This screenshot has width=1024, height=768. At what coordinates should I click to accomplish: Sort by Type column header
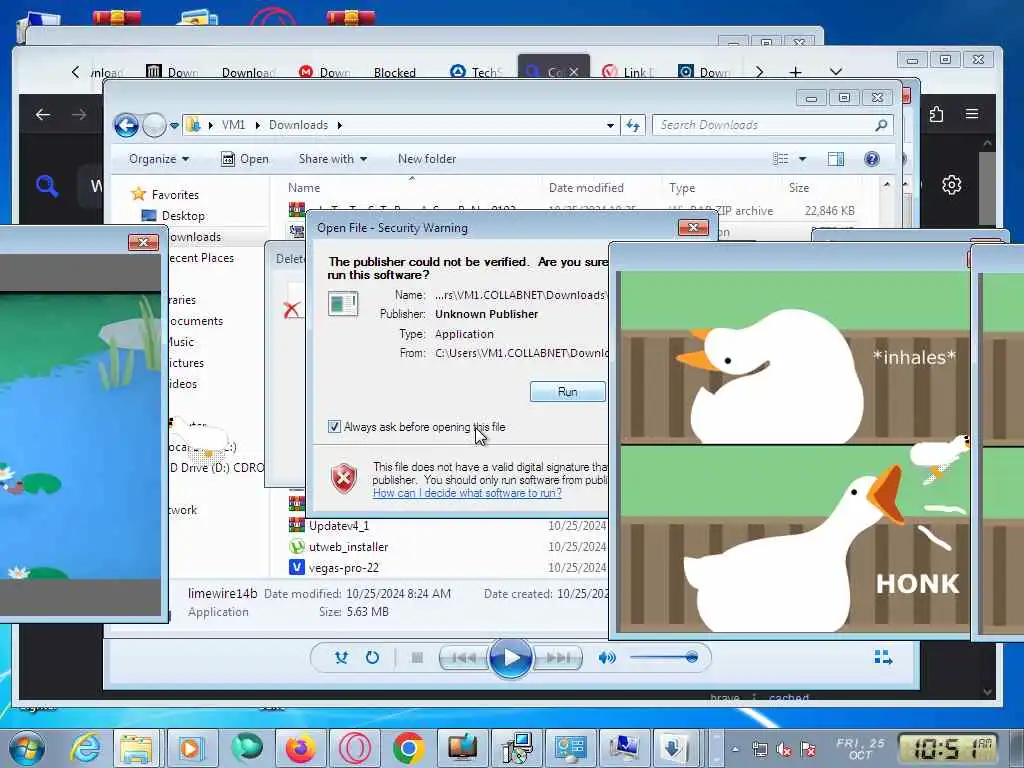tap(682, 187)
